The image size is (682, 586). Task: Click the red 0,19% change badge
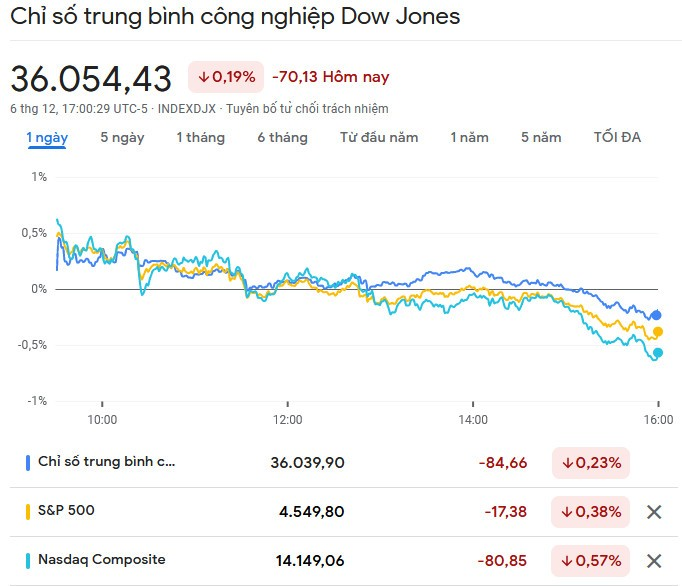(225, 77)
